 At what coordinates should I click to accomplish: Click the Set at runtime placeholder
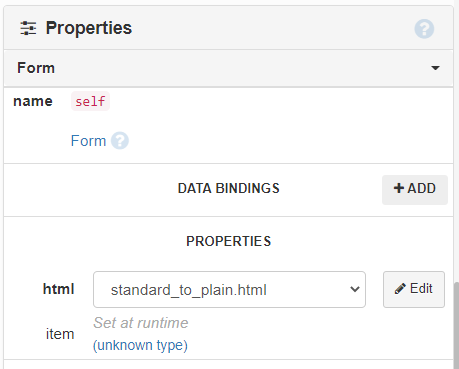(141, 323)
